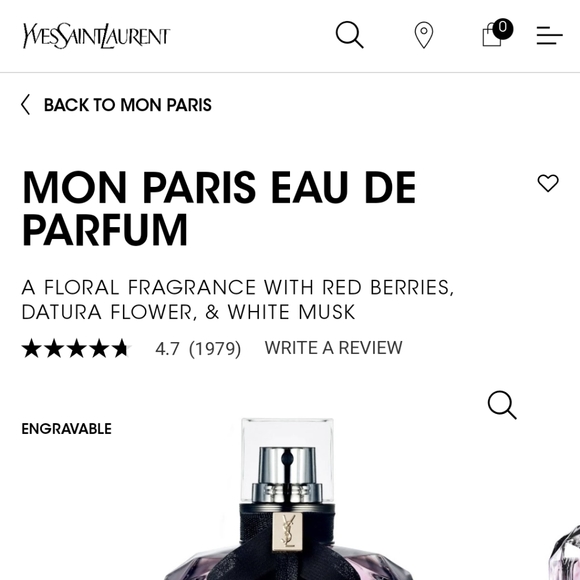Click the back chevron arrow icon

coord(25,105)
